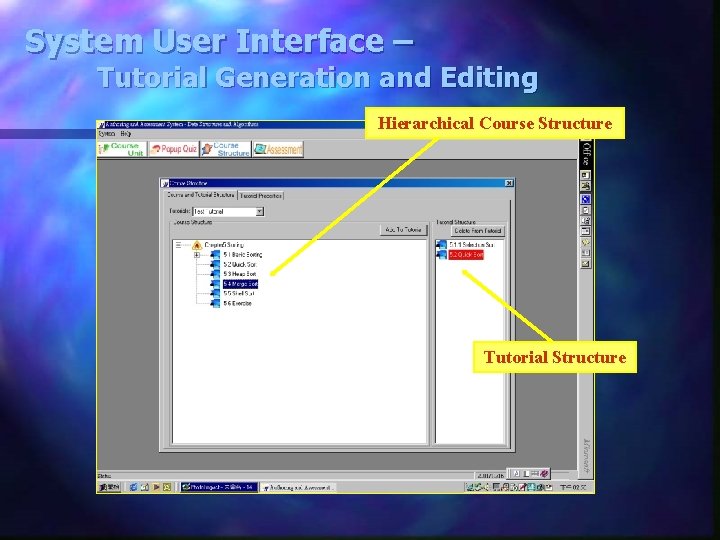The image size is (720, 540).
Task: Click the Test Tutorial field in Tutorials
Action: [x=224, y=211]
